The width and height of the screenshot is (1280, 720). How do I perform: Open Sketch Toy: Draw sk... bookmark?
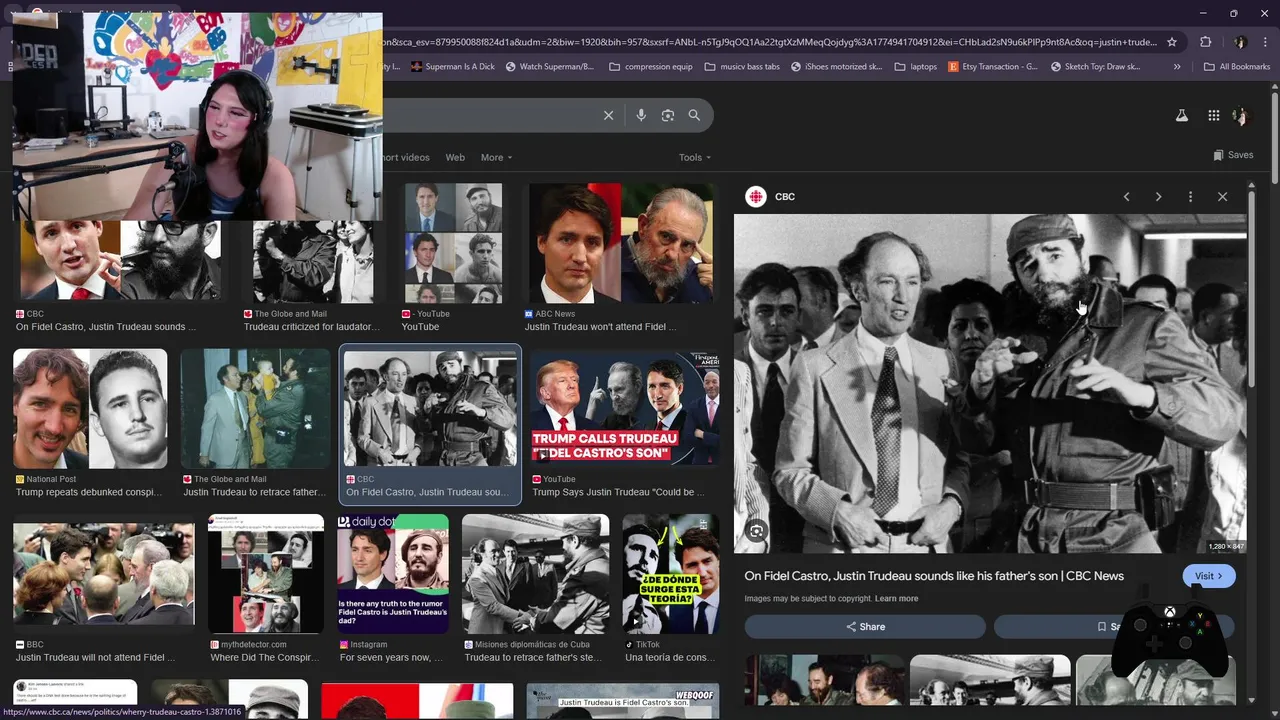coord(1095,67)
